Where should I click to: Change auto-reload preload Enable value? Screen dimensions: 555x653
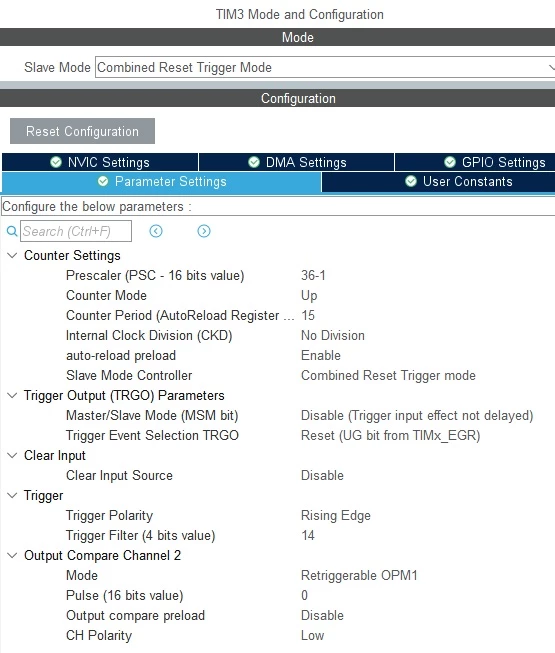[321, 355]
